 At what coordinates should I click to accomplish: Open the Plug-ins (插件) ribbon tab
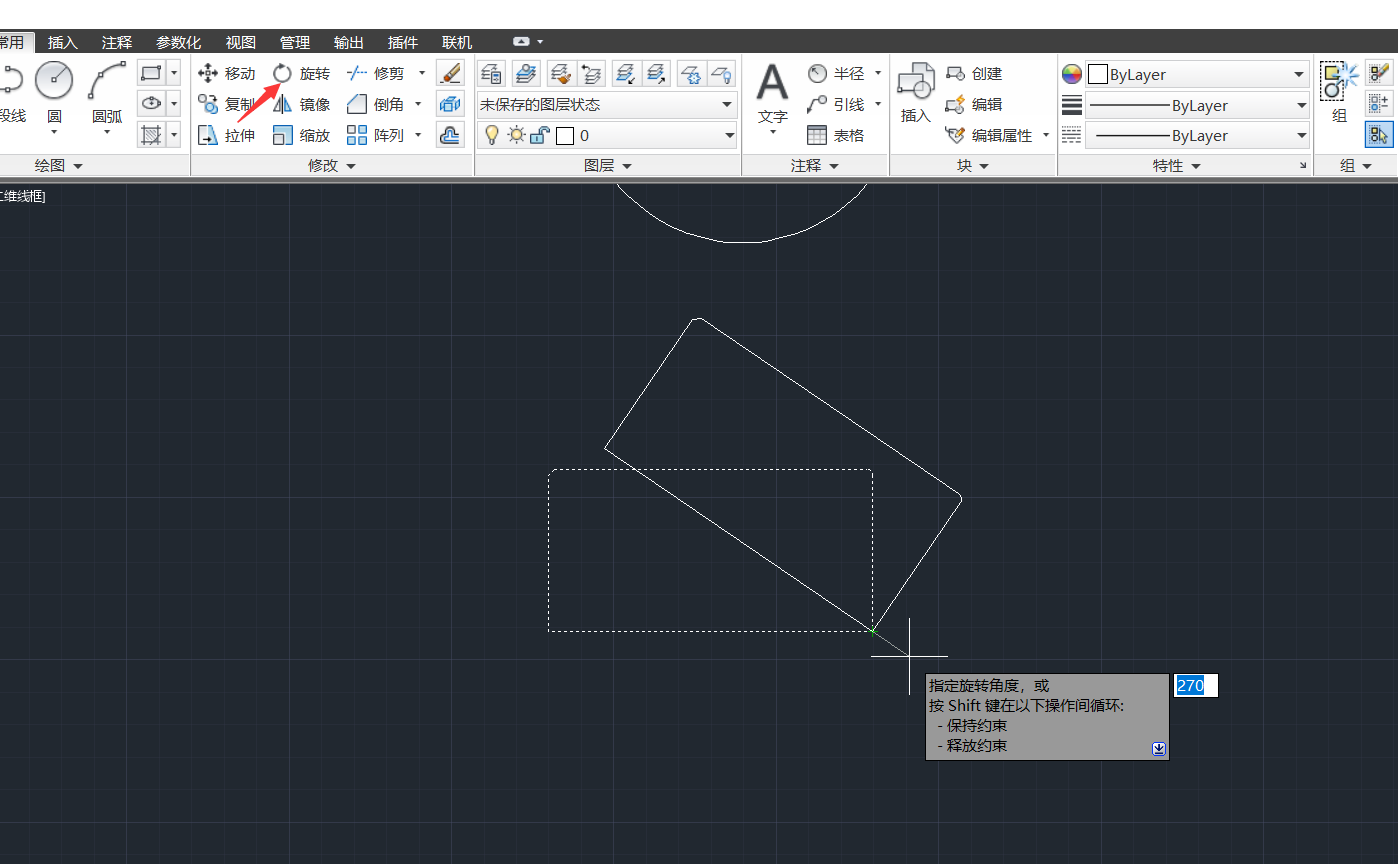[x=403, y=42]
